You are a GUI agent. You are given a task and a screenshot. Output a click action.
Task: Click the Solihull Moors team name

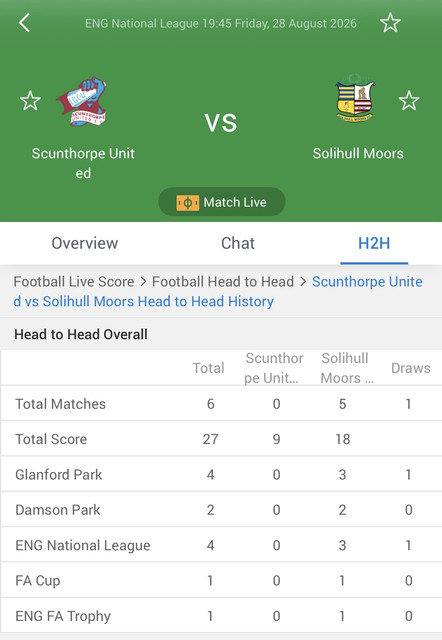(358, 153)
